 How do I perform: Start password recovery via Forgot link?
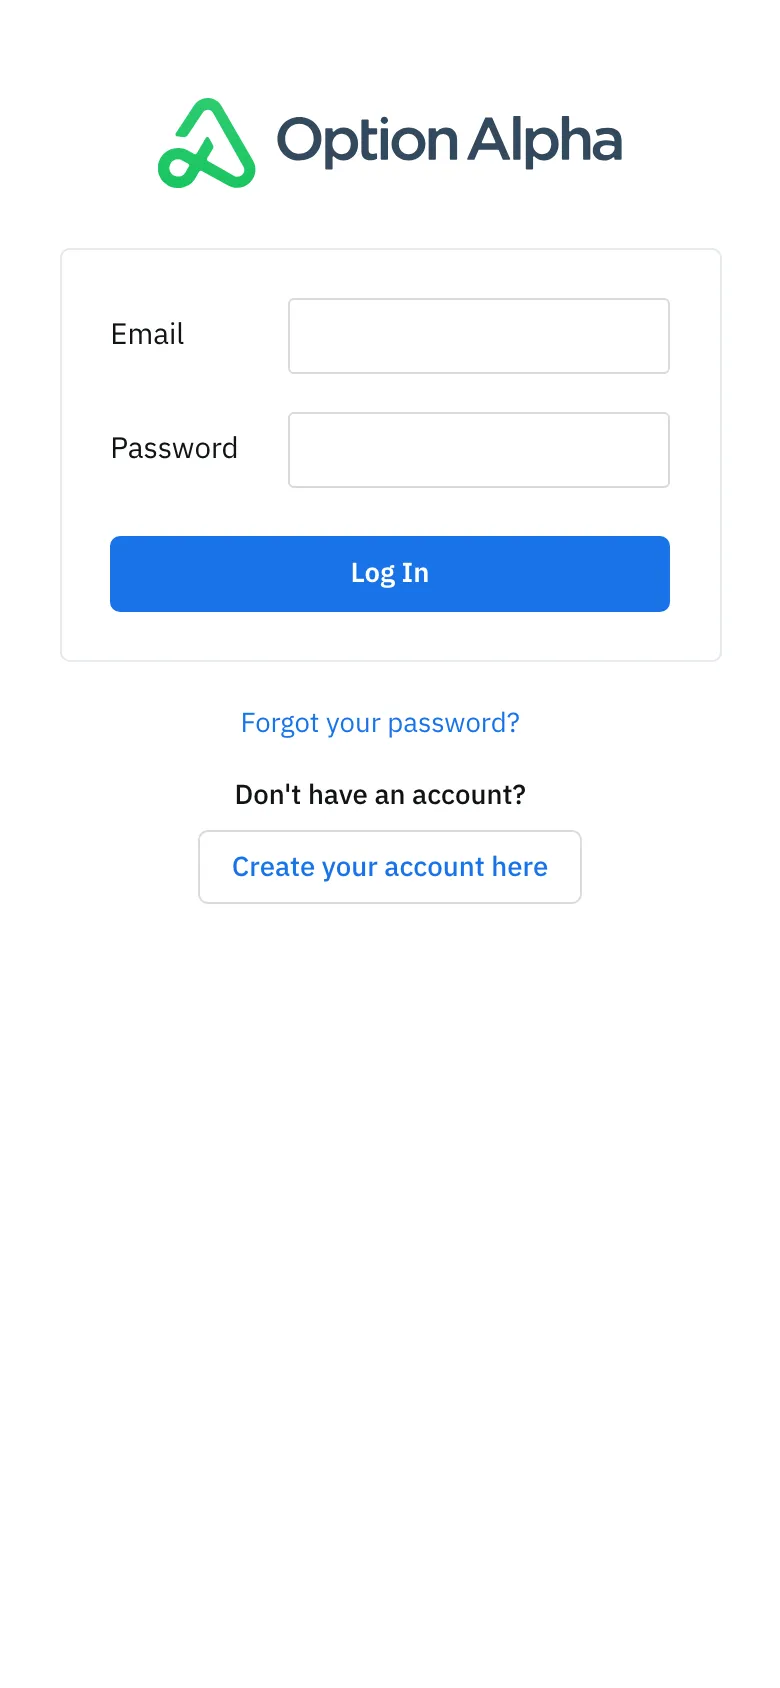click(380, 723)
